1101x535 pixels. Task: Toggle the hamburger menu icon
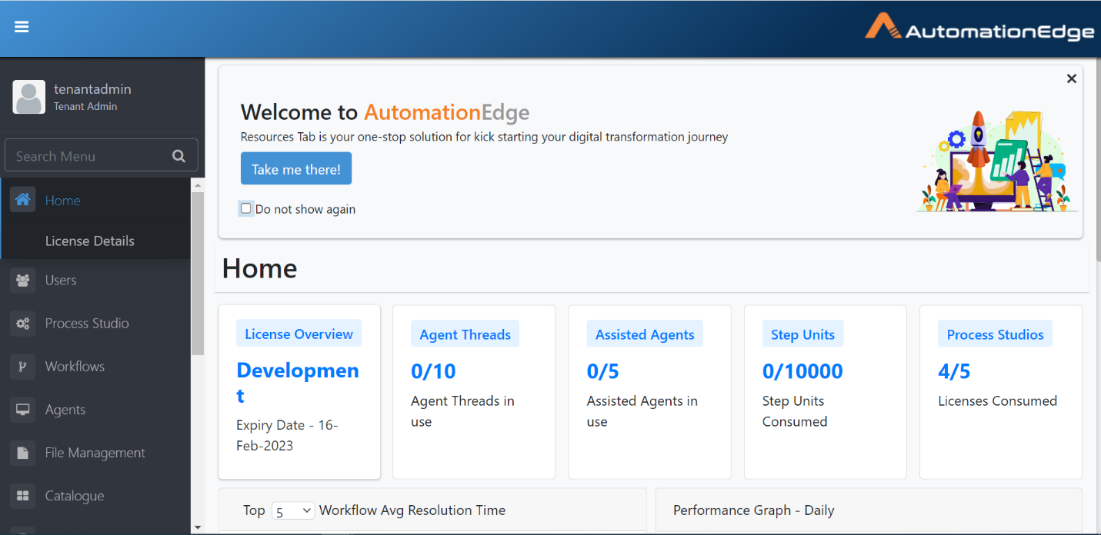click(22, 27)
